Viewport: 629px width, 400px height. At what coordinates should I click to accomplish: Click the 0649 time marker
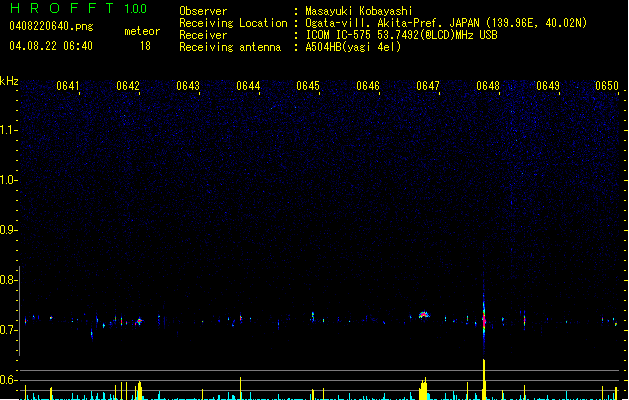[548, 86]
